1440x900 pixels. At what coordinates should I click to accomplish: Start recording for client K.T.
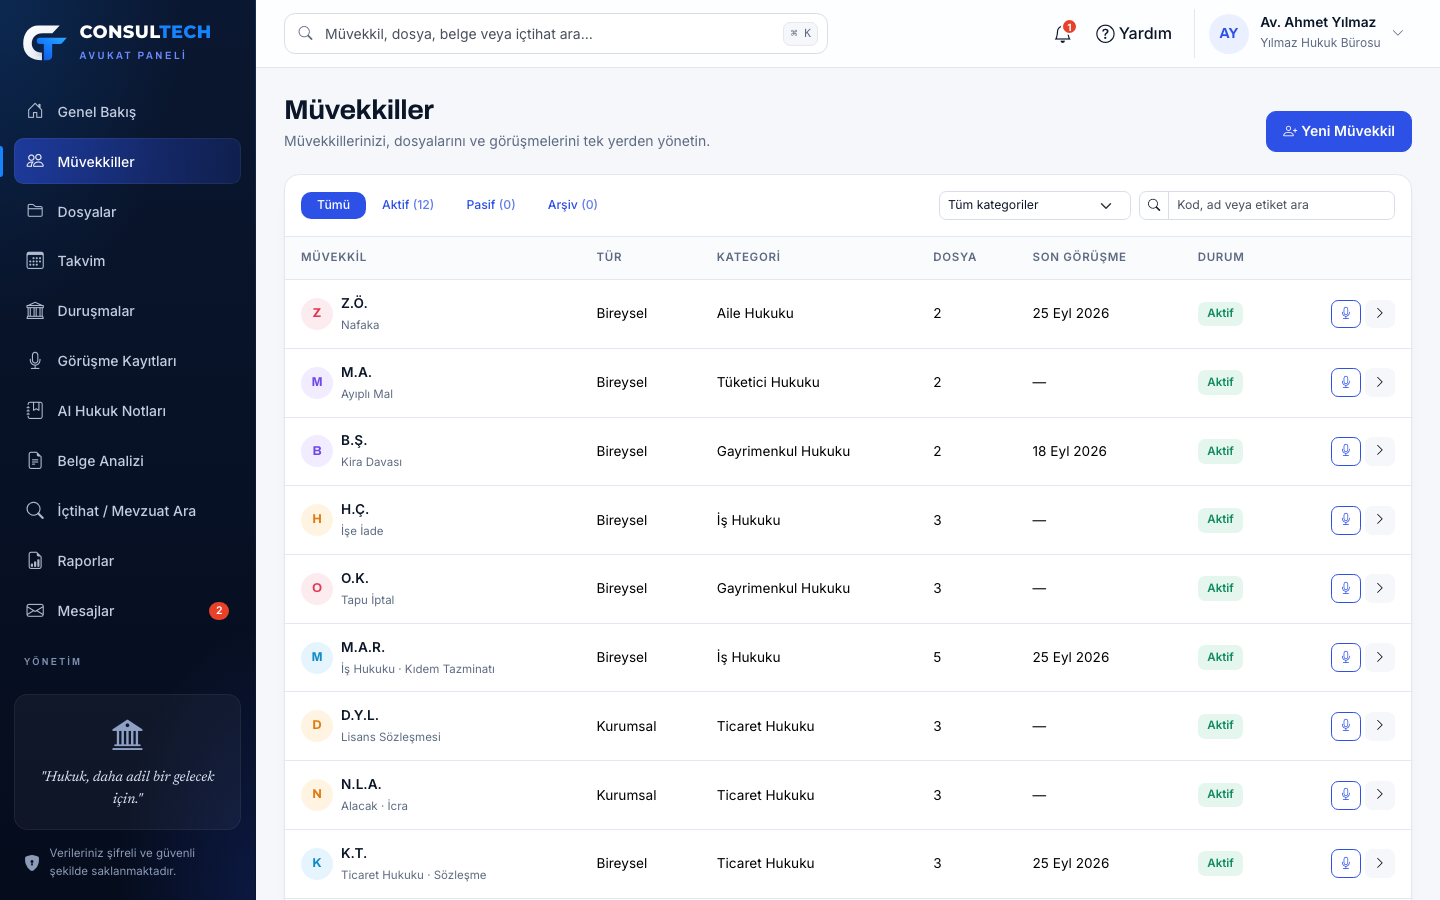pyautogui.click(x=1346, y=863)
